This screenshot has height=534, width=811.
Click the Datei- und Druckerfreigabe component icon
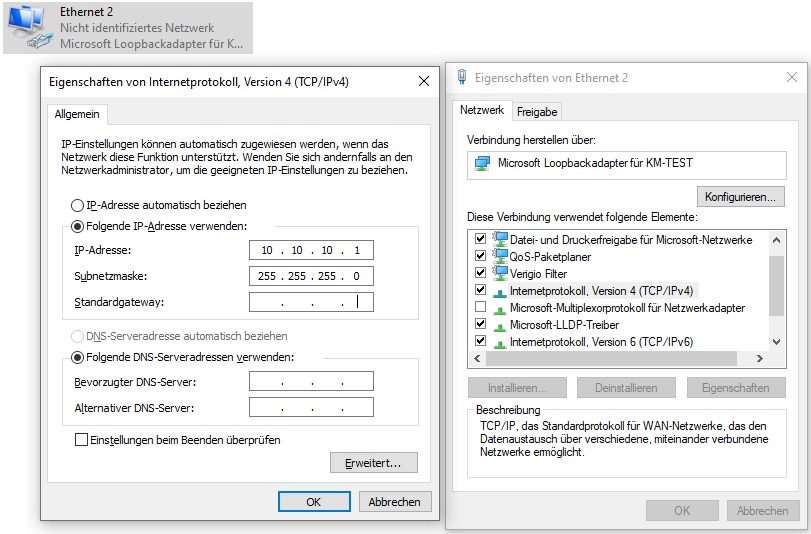point(500,239)
